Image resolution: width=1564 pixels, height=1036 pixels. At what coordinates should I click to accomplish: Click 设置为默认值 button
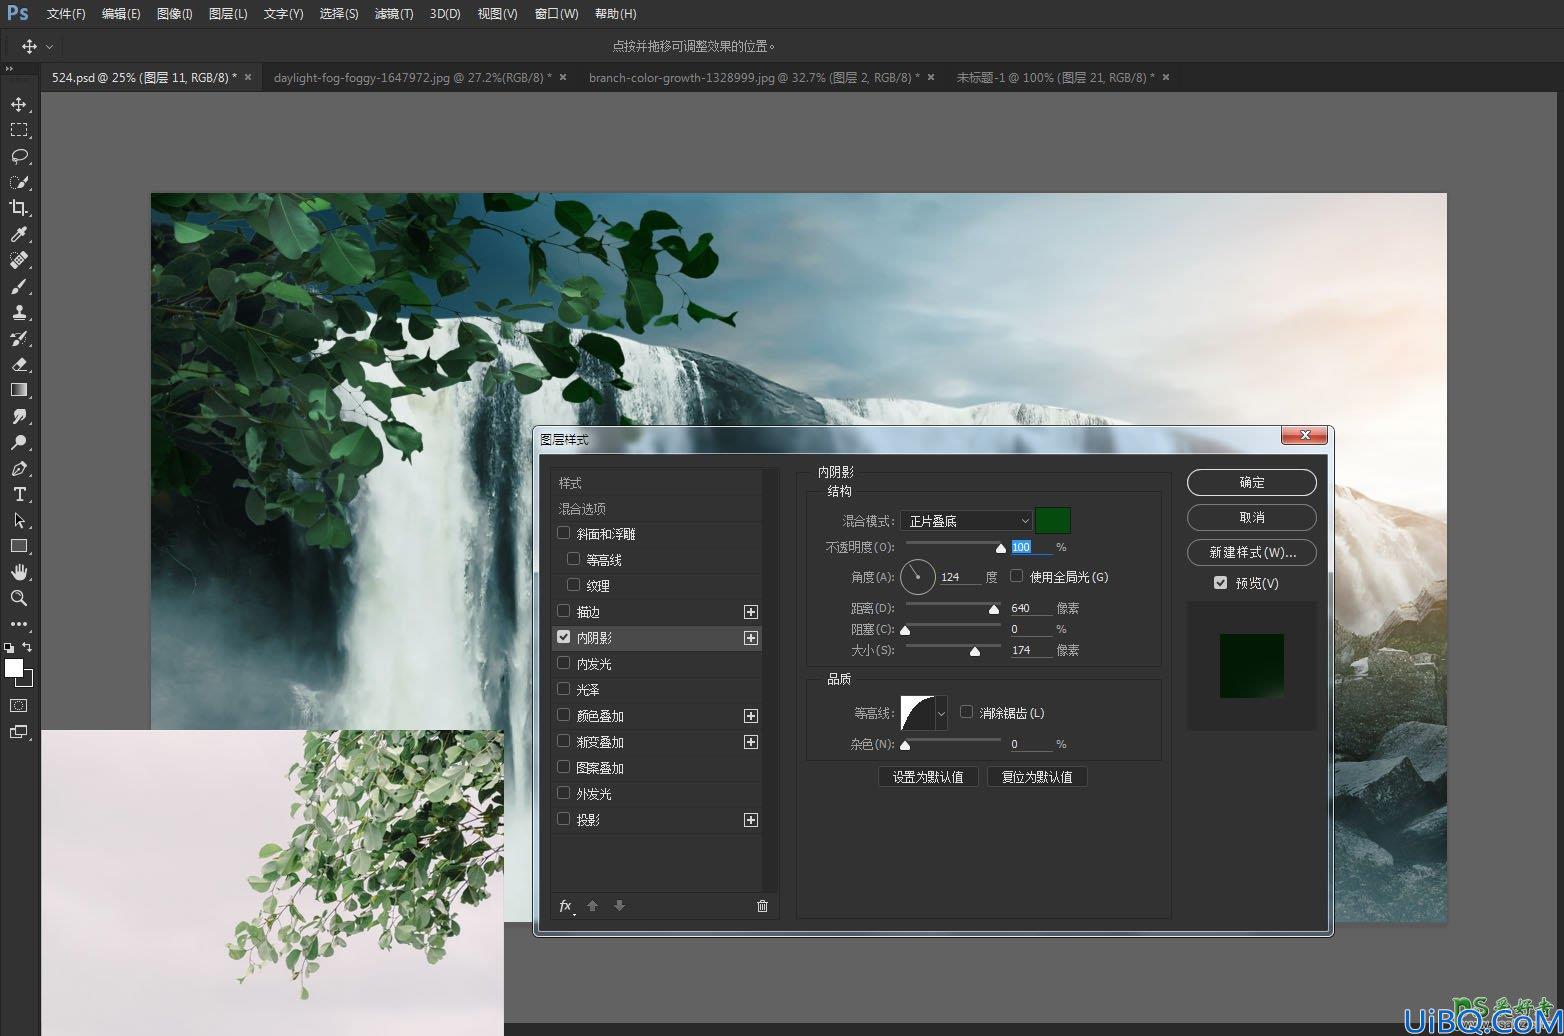928,777
